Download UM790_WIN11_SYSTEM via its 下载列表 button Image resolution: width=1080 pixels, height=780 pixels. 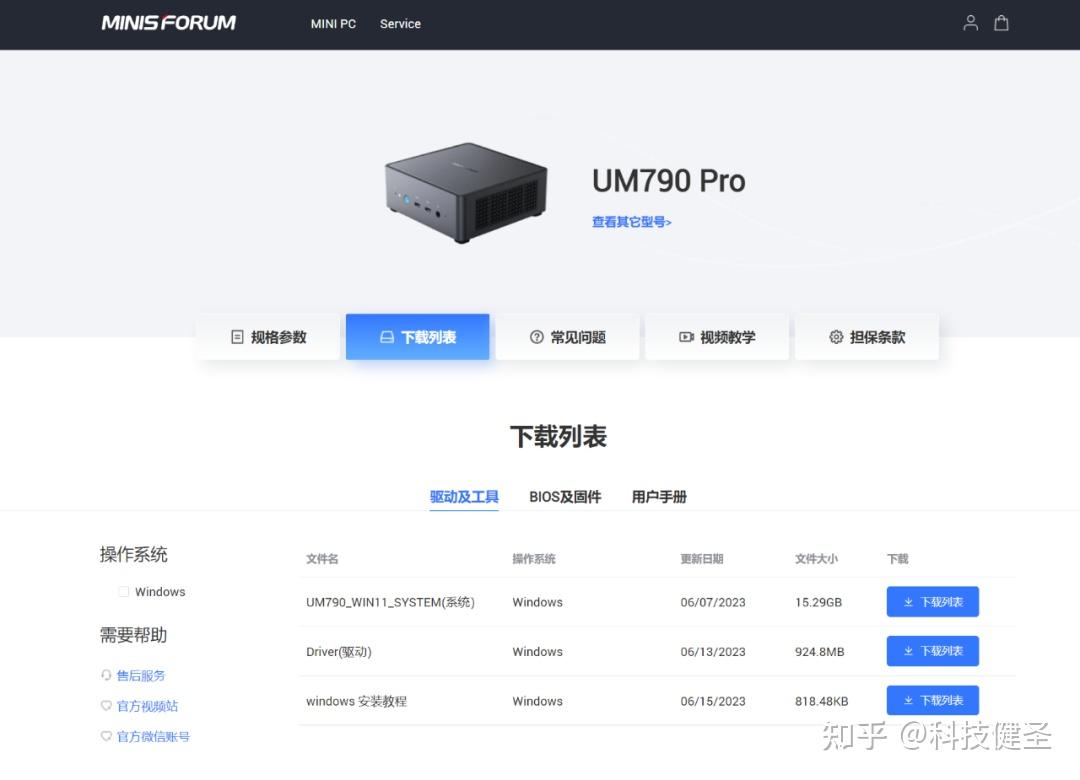tap(932, 601)
